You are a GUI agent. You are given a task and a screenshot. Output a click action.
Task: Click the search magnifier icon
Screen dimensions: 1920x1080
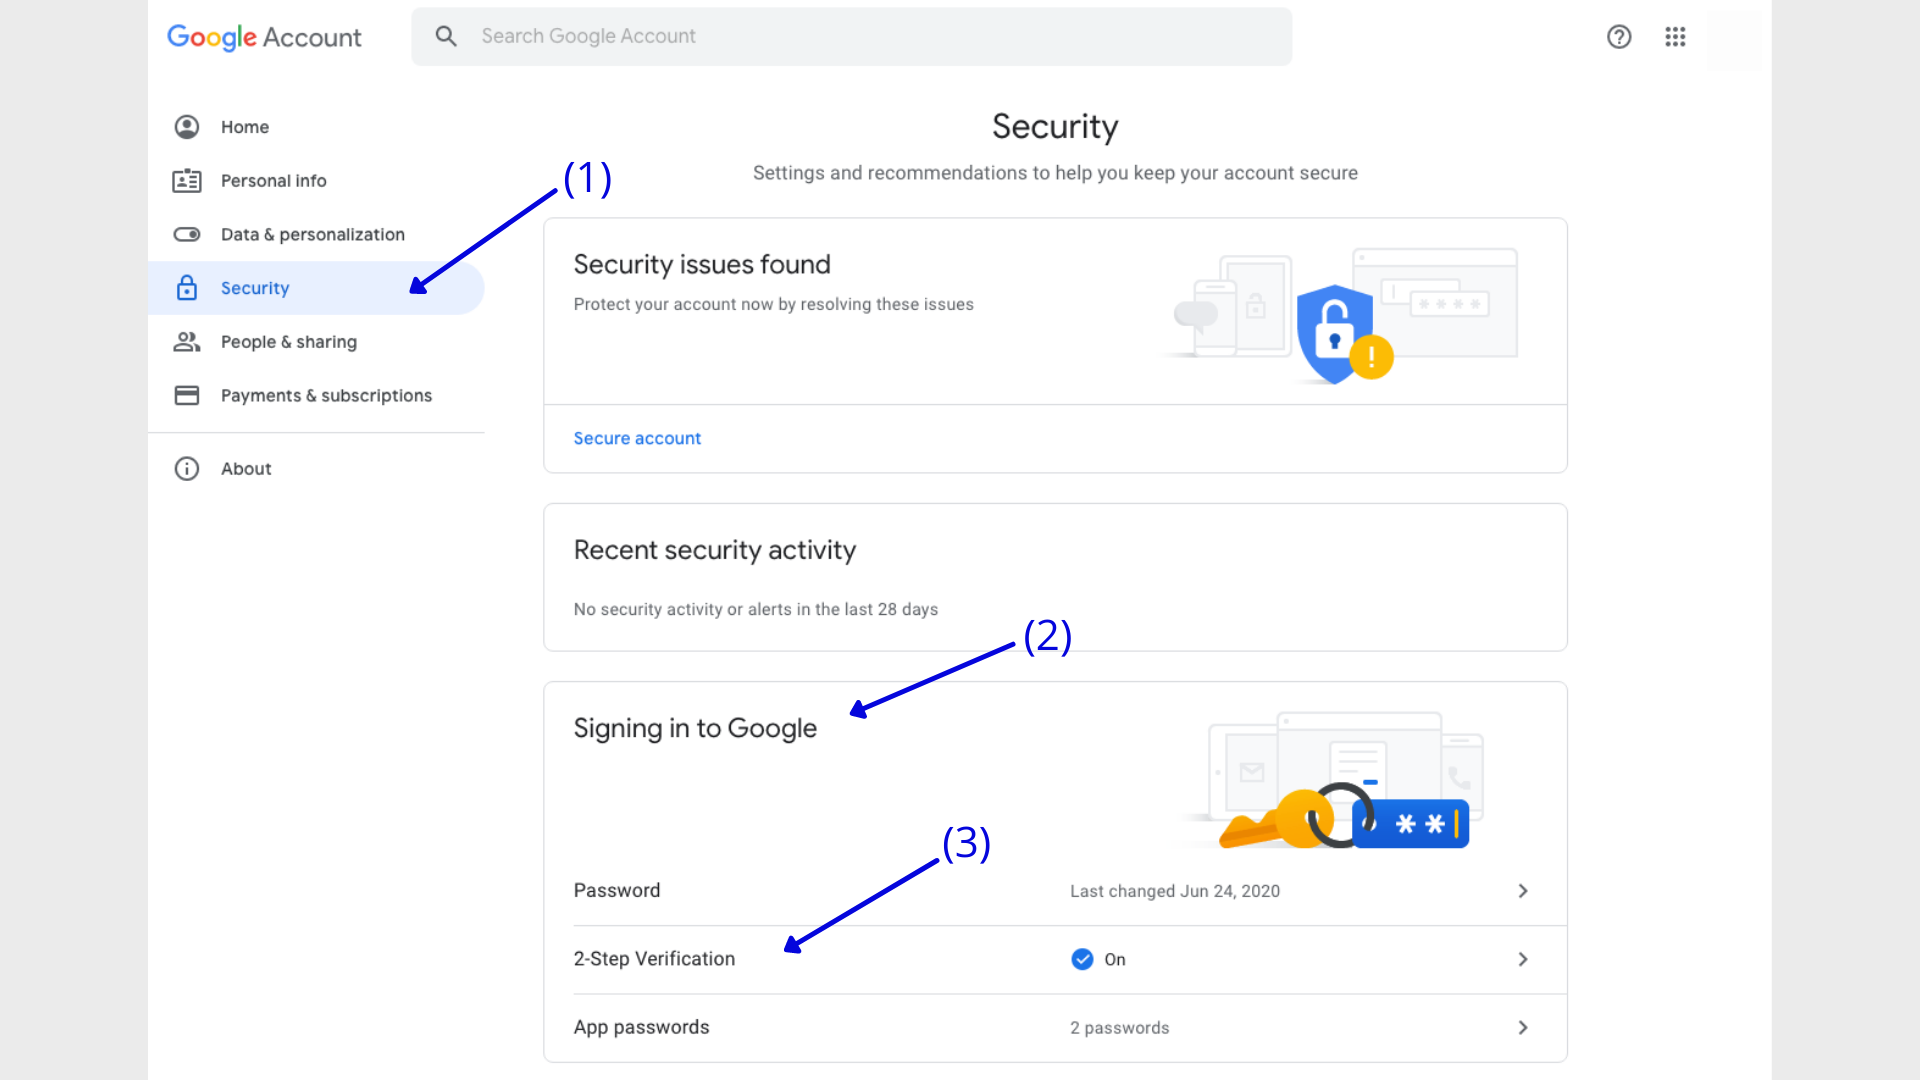(x=446, y=36)
